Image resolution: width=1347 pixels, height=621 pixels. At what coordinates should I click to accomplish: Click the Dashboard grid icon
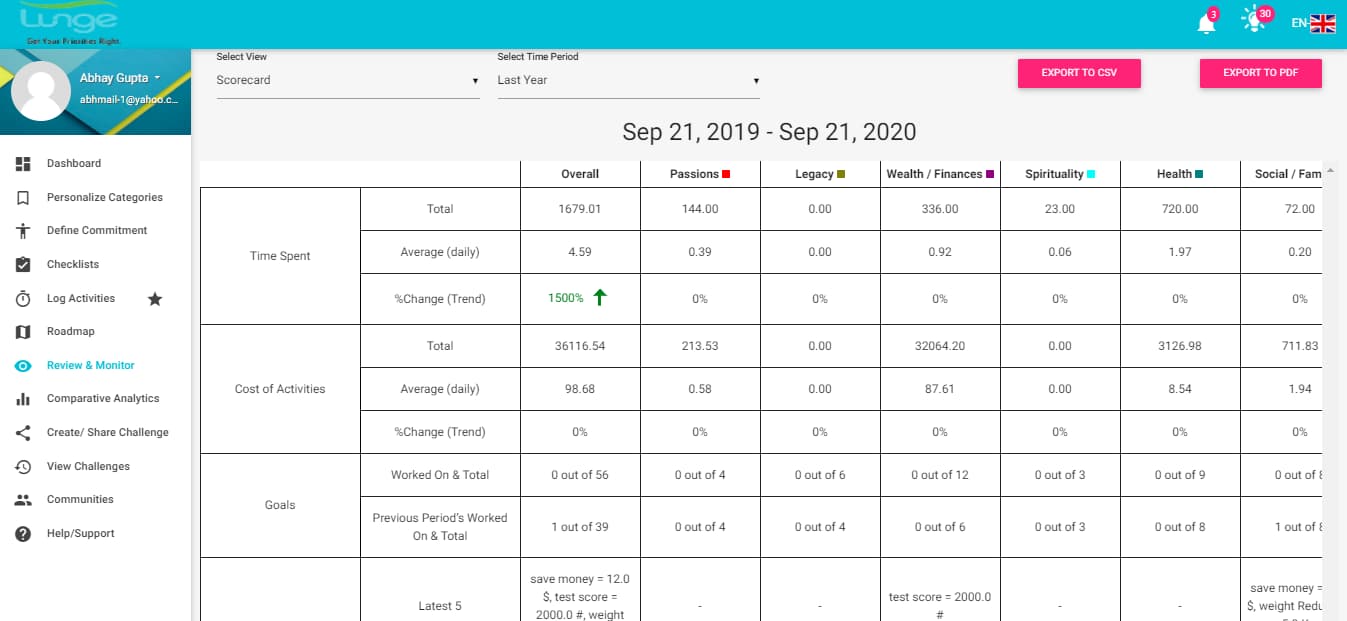click(x=24, y=164)
